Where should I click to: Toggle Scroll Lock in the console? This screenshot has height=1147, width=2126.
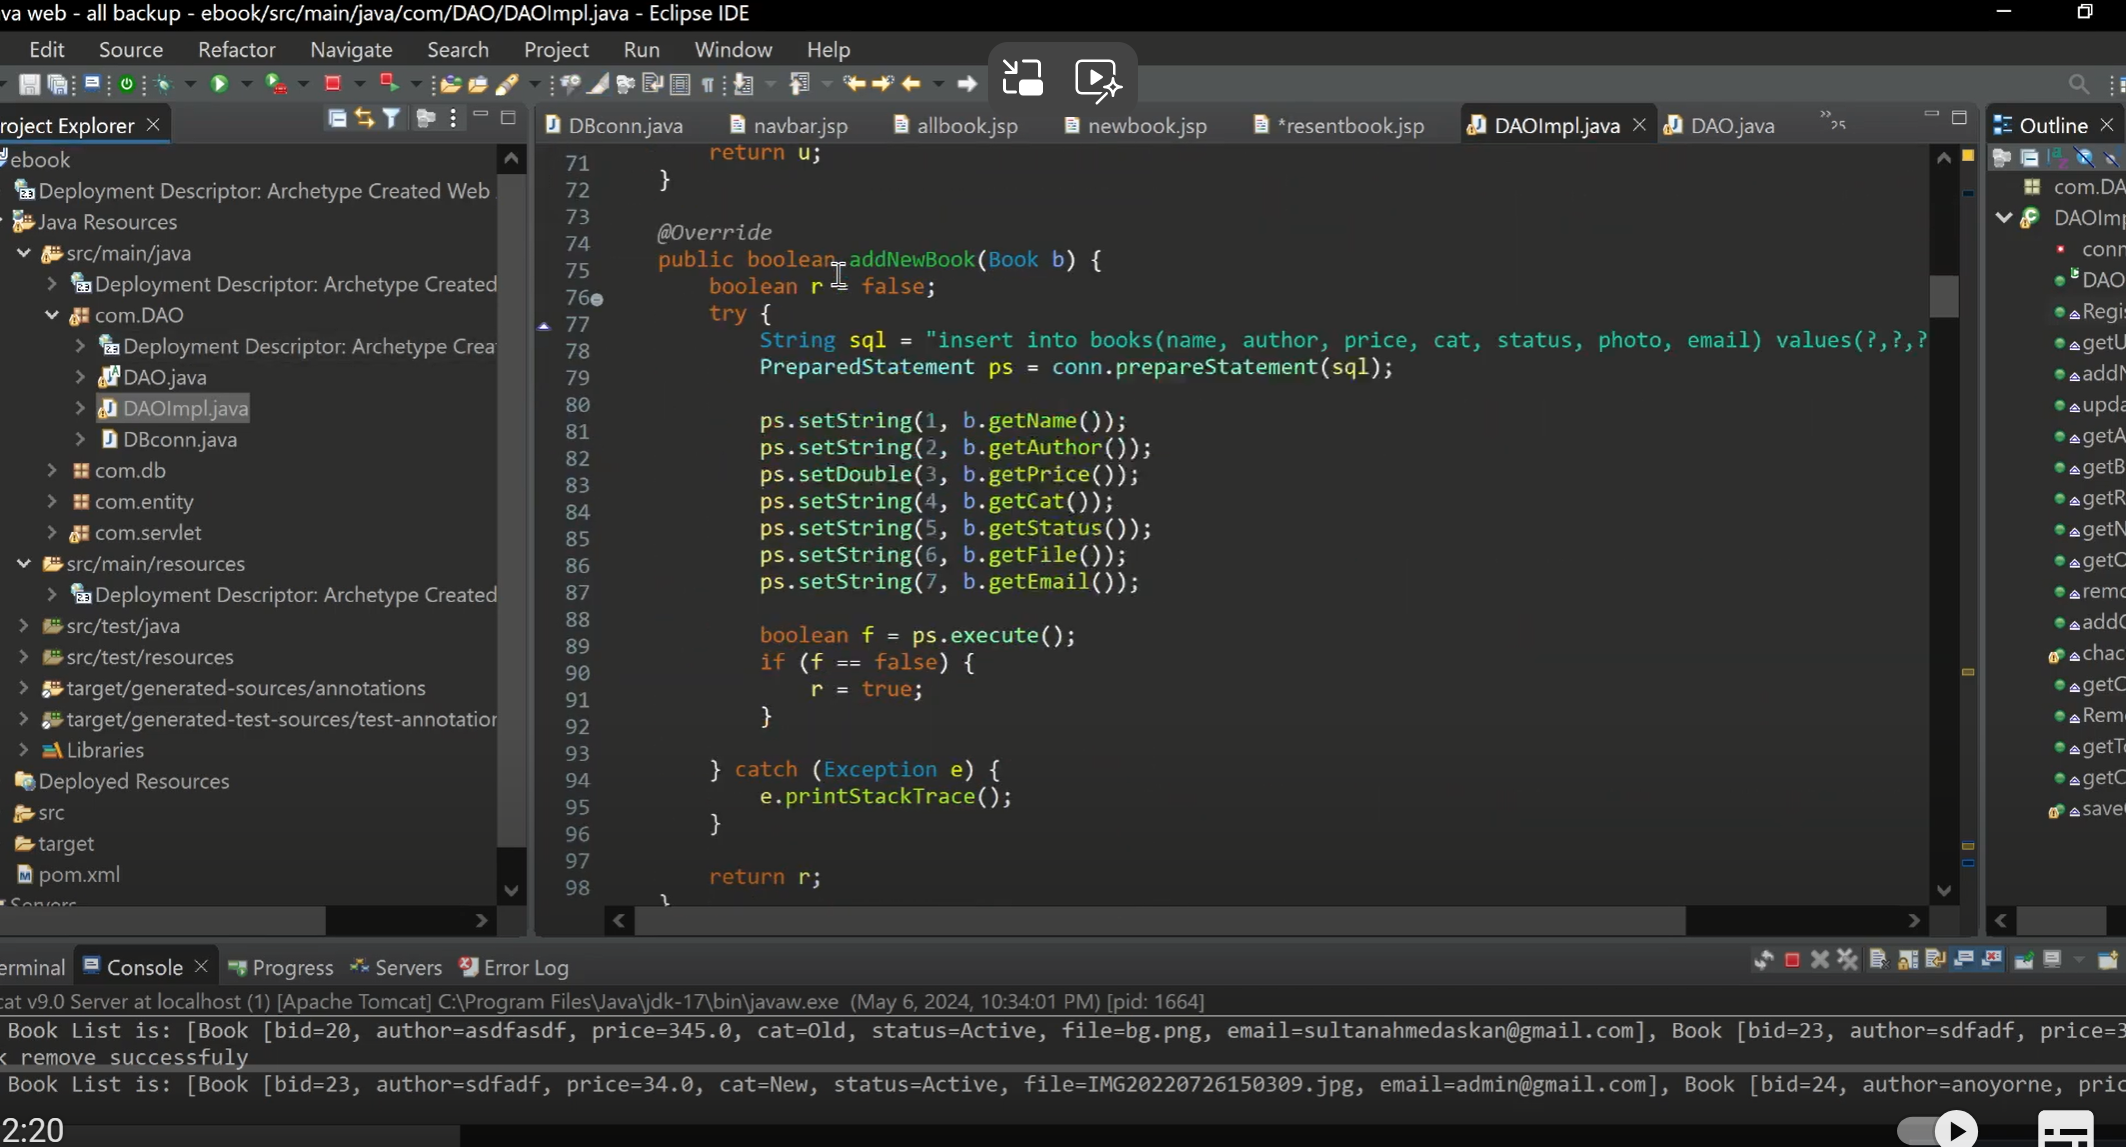pyautogui.click(x=1907, y=960)
